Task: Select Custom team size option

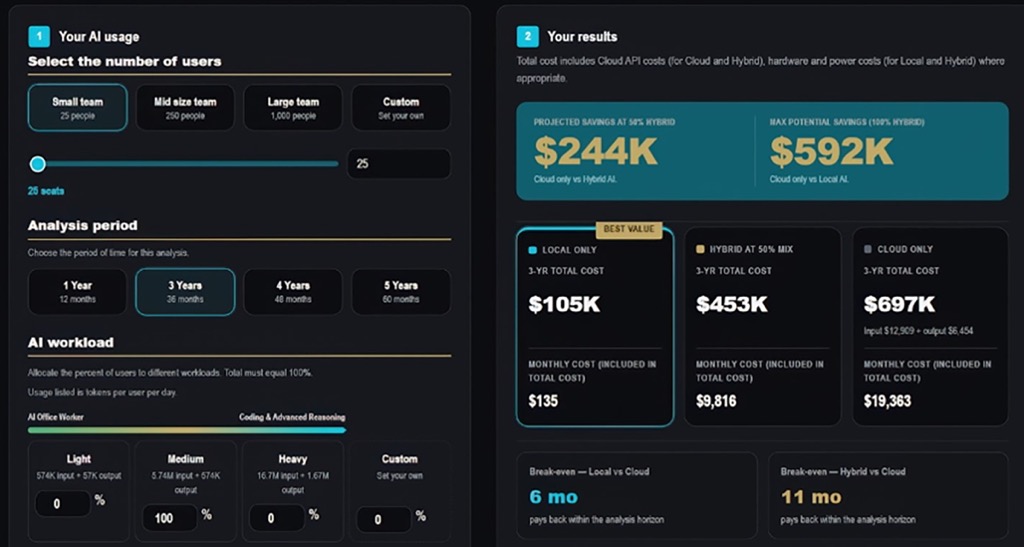Action: 401,108
